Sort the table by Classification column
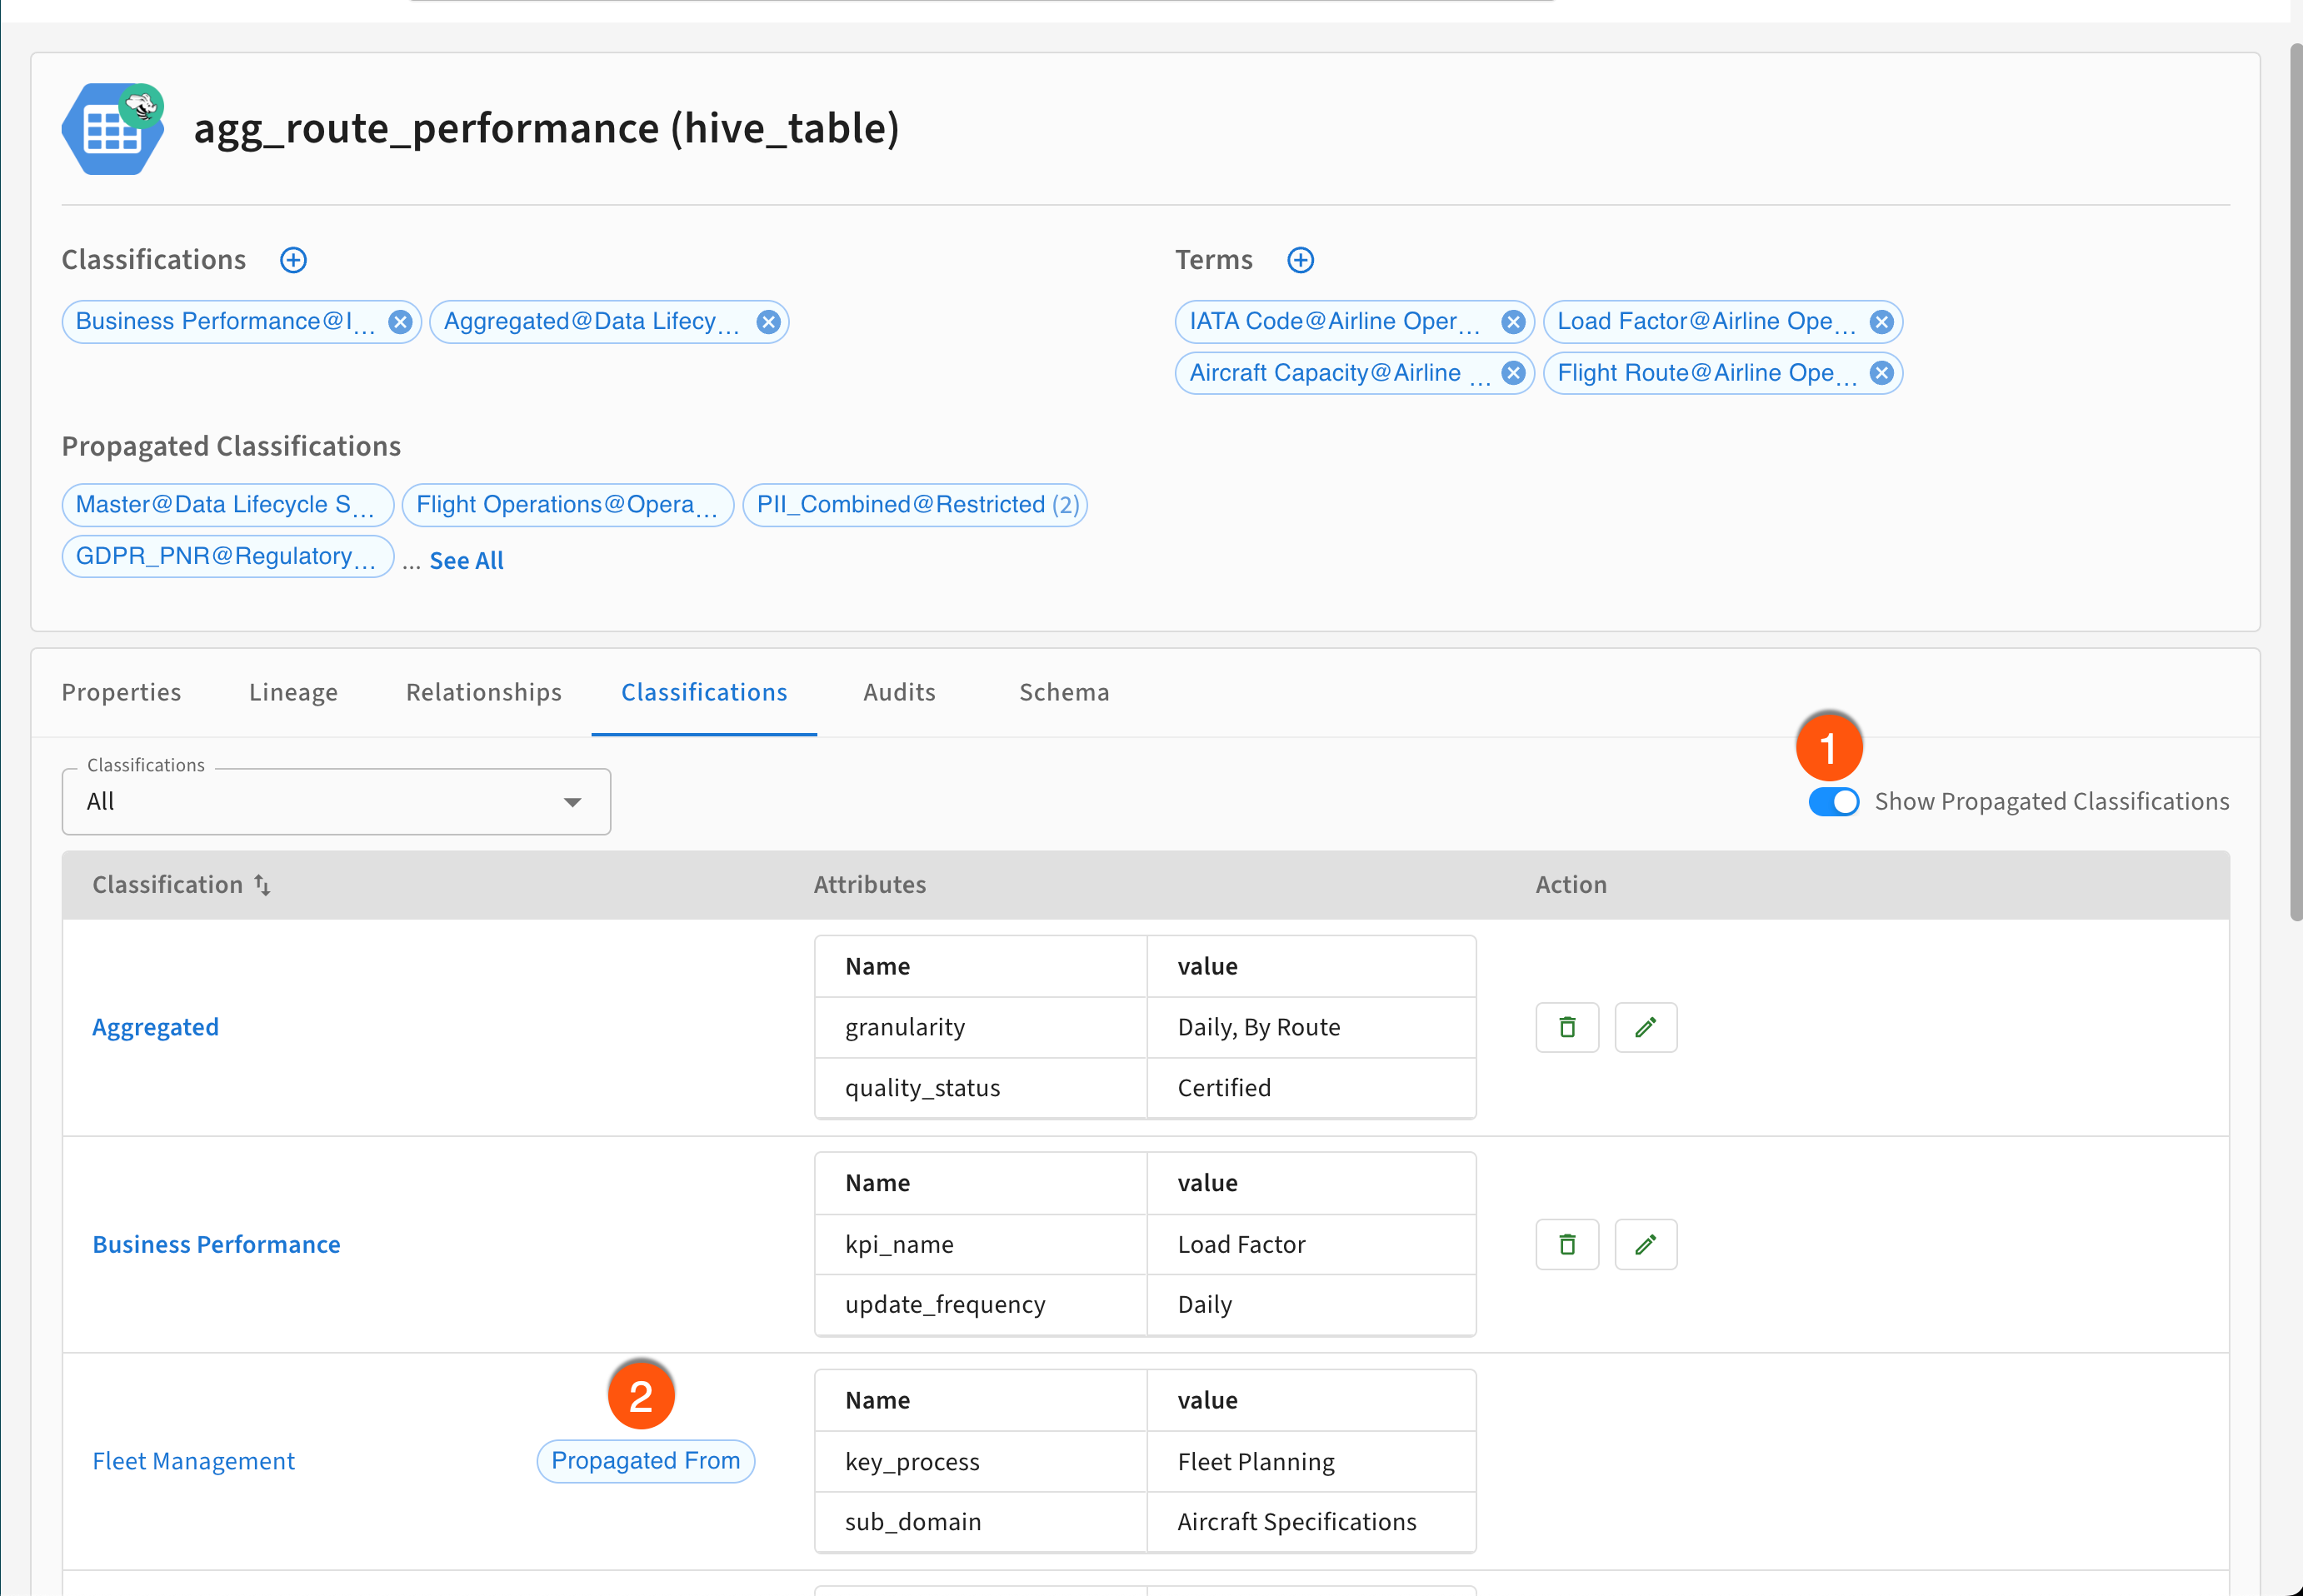Image resolution: width=2303 pixels, height=1596 pixels. click(x=262, y=885)
